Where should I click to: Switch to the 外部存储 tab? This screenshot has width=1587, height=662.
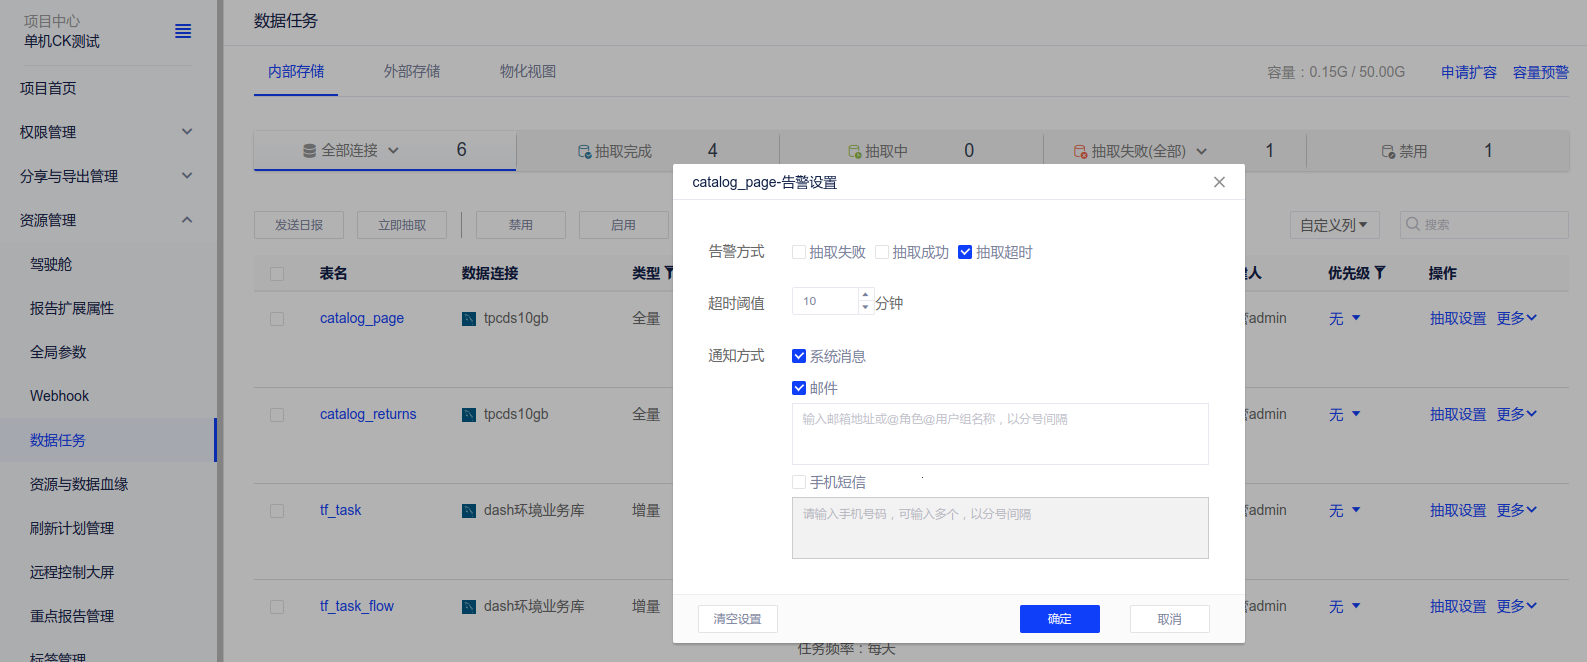click(x=412, y=71)
